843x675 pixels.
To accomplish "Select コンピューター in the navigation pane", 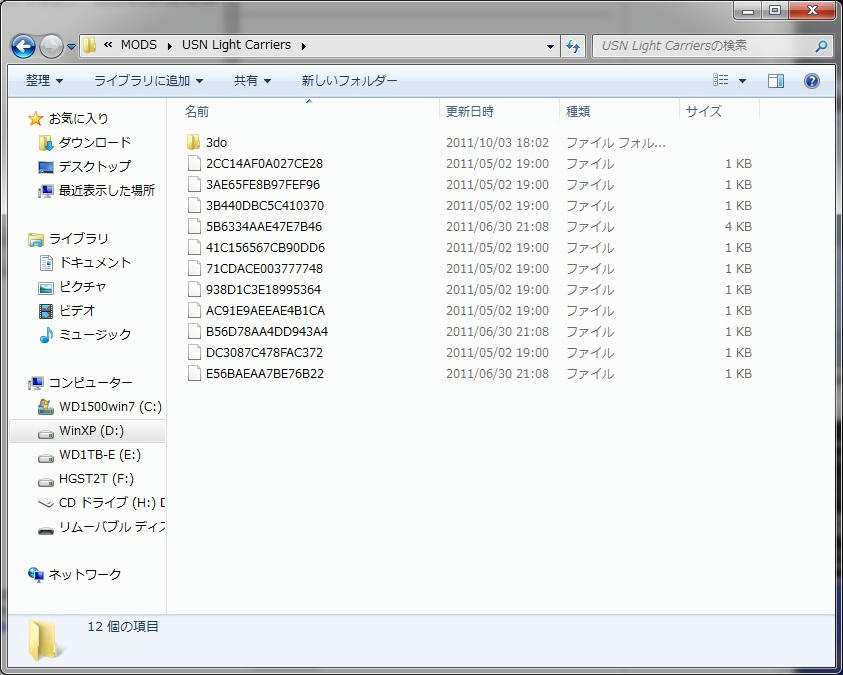I will coord(81,383).
